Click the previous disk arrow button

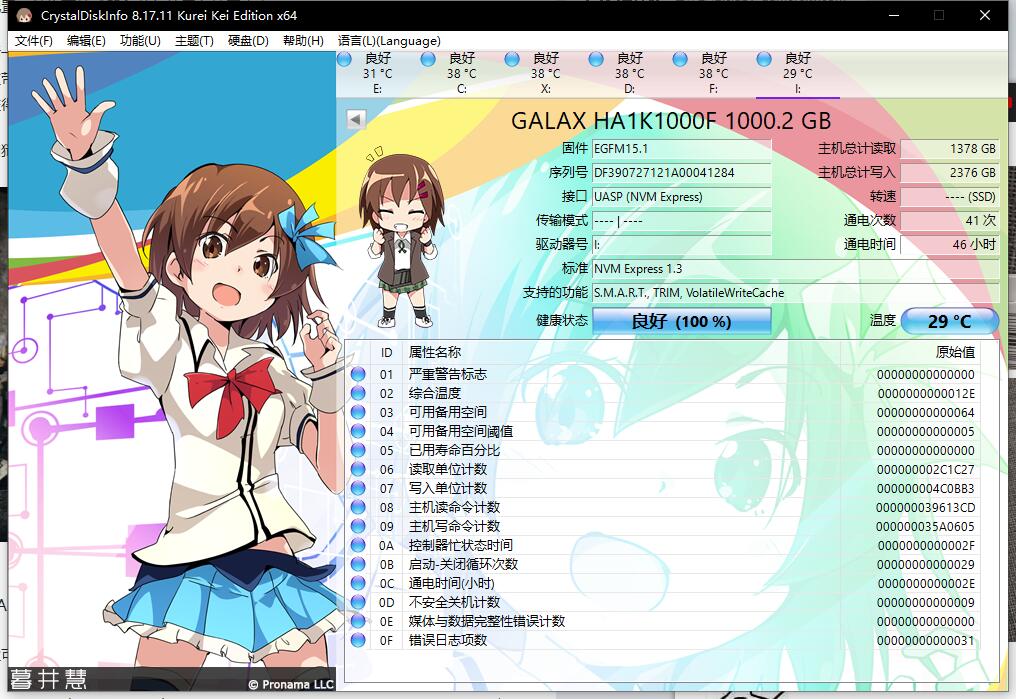coord(355,120)
